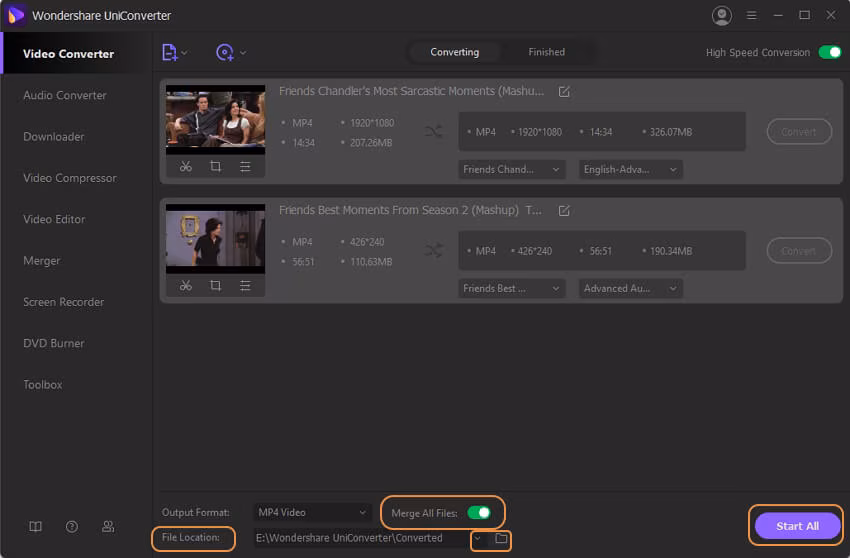850x558 pixels.
Task: Open the user guide book icon
Action: point(35,527)
